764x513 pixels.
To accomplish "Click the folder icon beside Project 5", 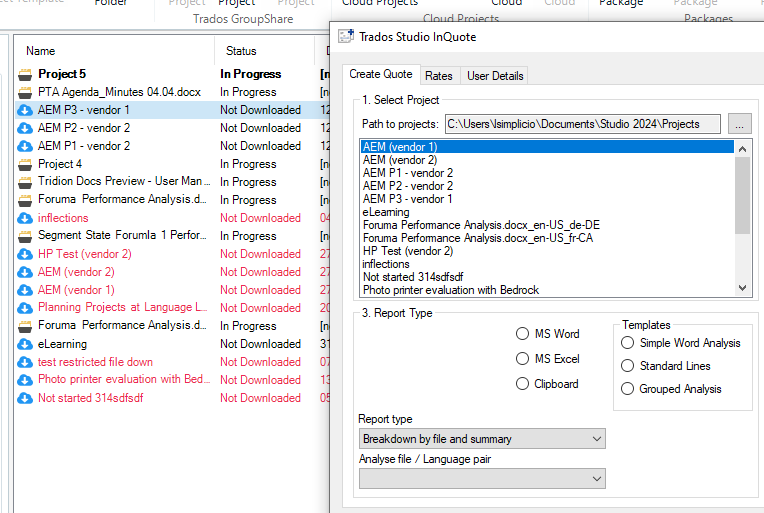I will [x=25, y=75].
